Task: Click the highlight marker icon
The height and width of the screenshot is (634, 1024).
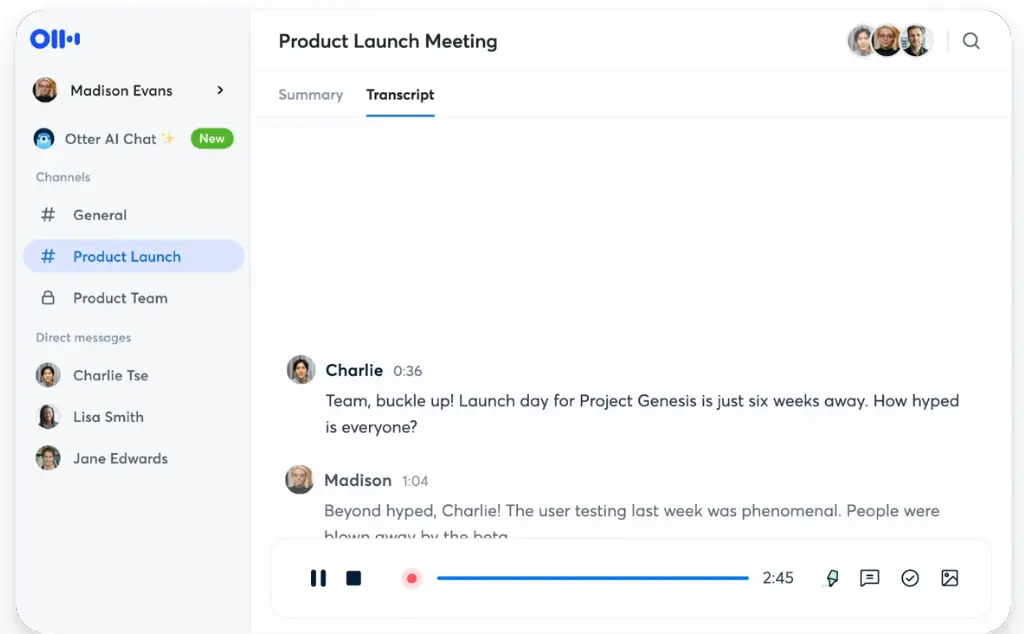Action: pyautogui.click(x=831, y=578)
